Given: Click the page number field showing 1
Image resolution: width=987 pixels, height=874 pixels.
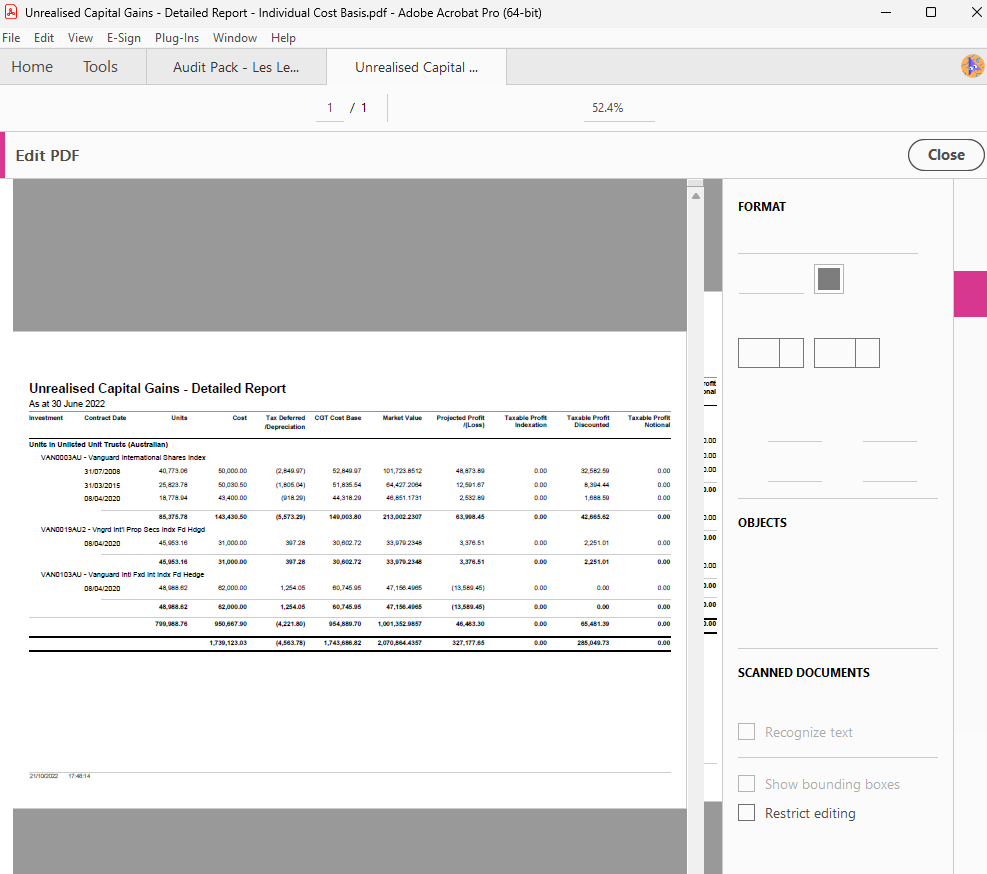Looking at the screenshot, I should click(329, 107).
